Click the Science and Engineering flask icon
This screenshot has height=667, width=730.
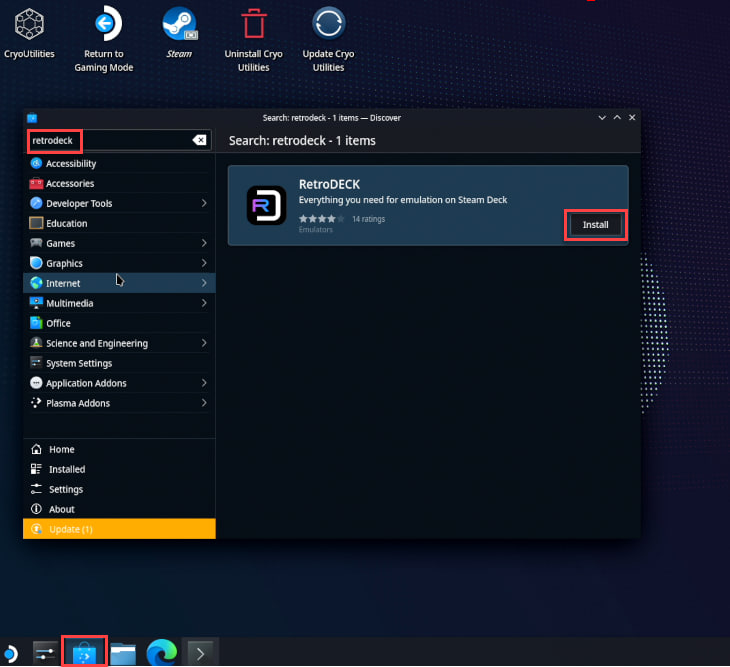click(36, 343)
